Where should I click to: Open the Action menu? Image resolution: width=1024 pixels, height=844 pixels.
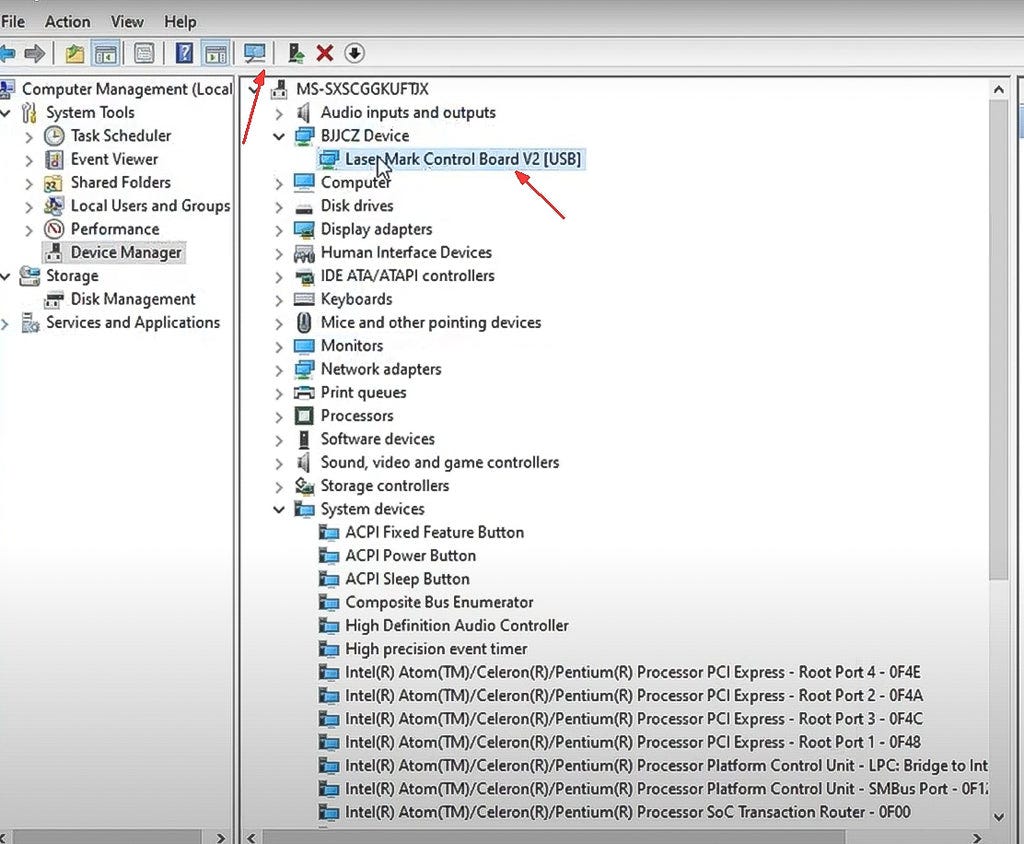pyautogui.click(x=67, y=22)
